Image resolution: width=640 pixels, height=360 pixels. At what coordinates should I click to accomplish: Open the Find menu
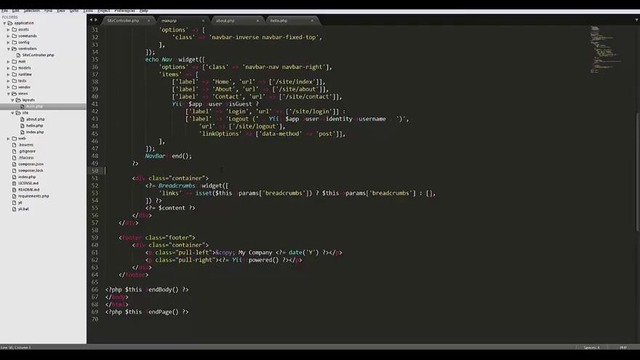coord(48,11)
